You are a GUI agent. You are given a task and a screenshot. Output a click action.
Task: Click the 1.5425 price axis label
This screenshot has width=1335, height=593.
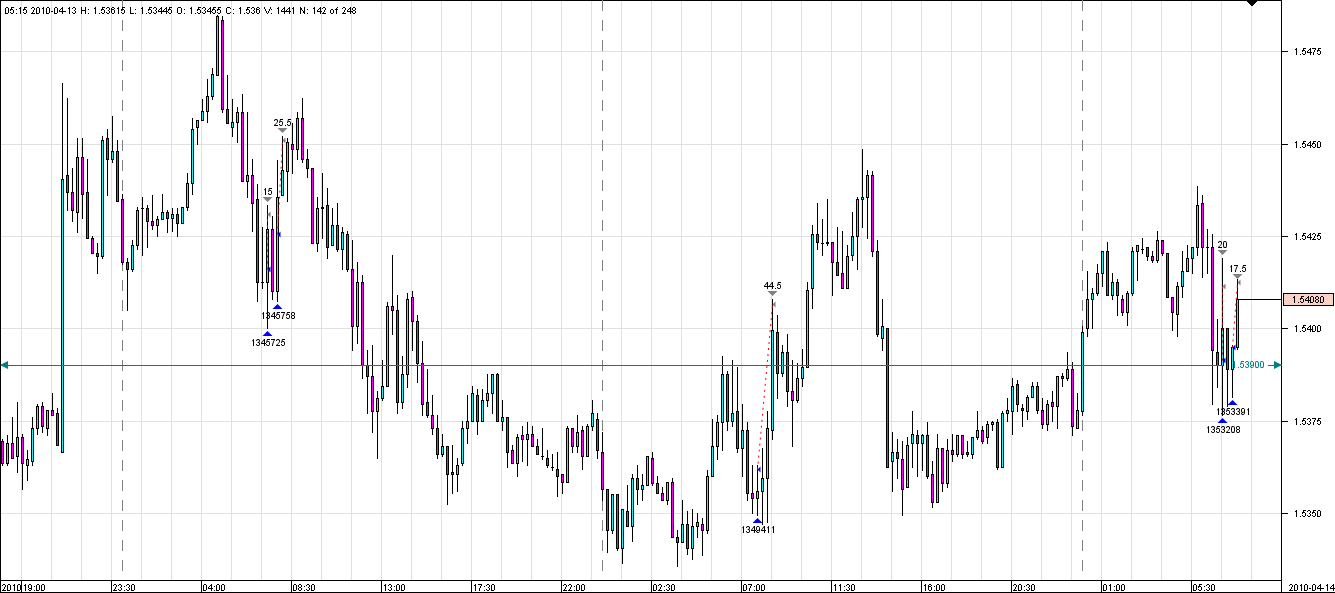(x=1306, y=237)
